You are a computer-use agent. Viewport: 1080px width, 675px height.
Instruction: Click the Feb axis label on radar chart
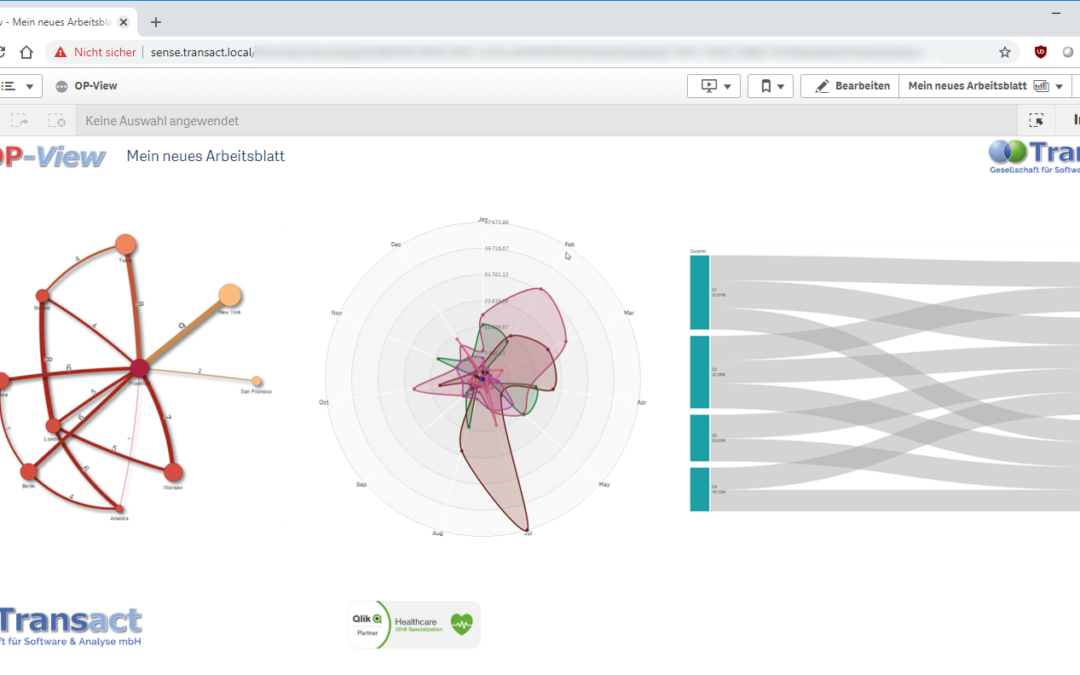570,245
